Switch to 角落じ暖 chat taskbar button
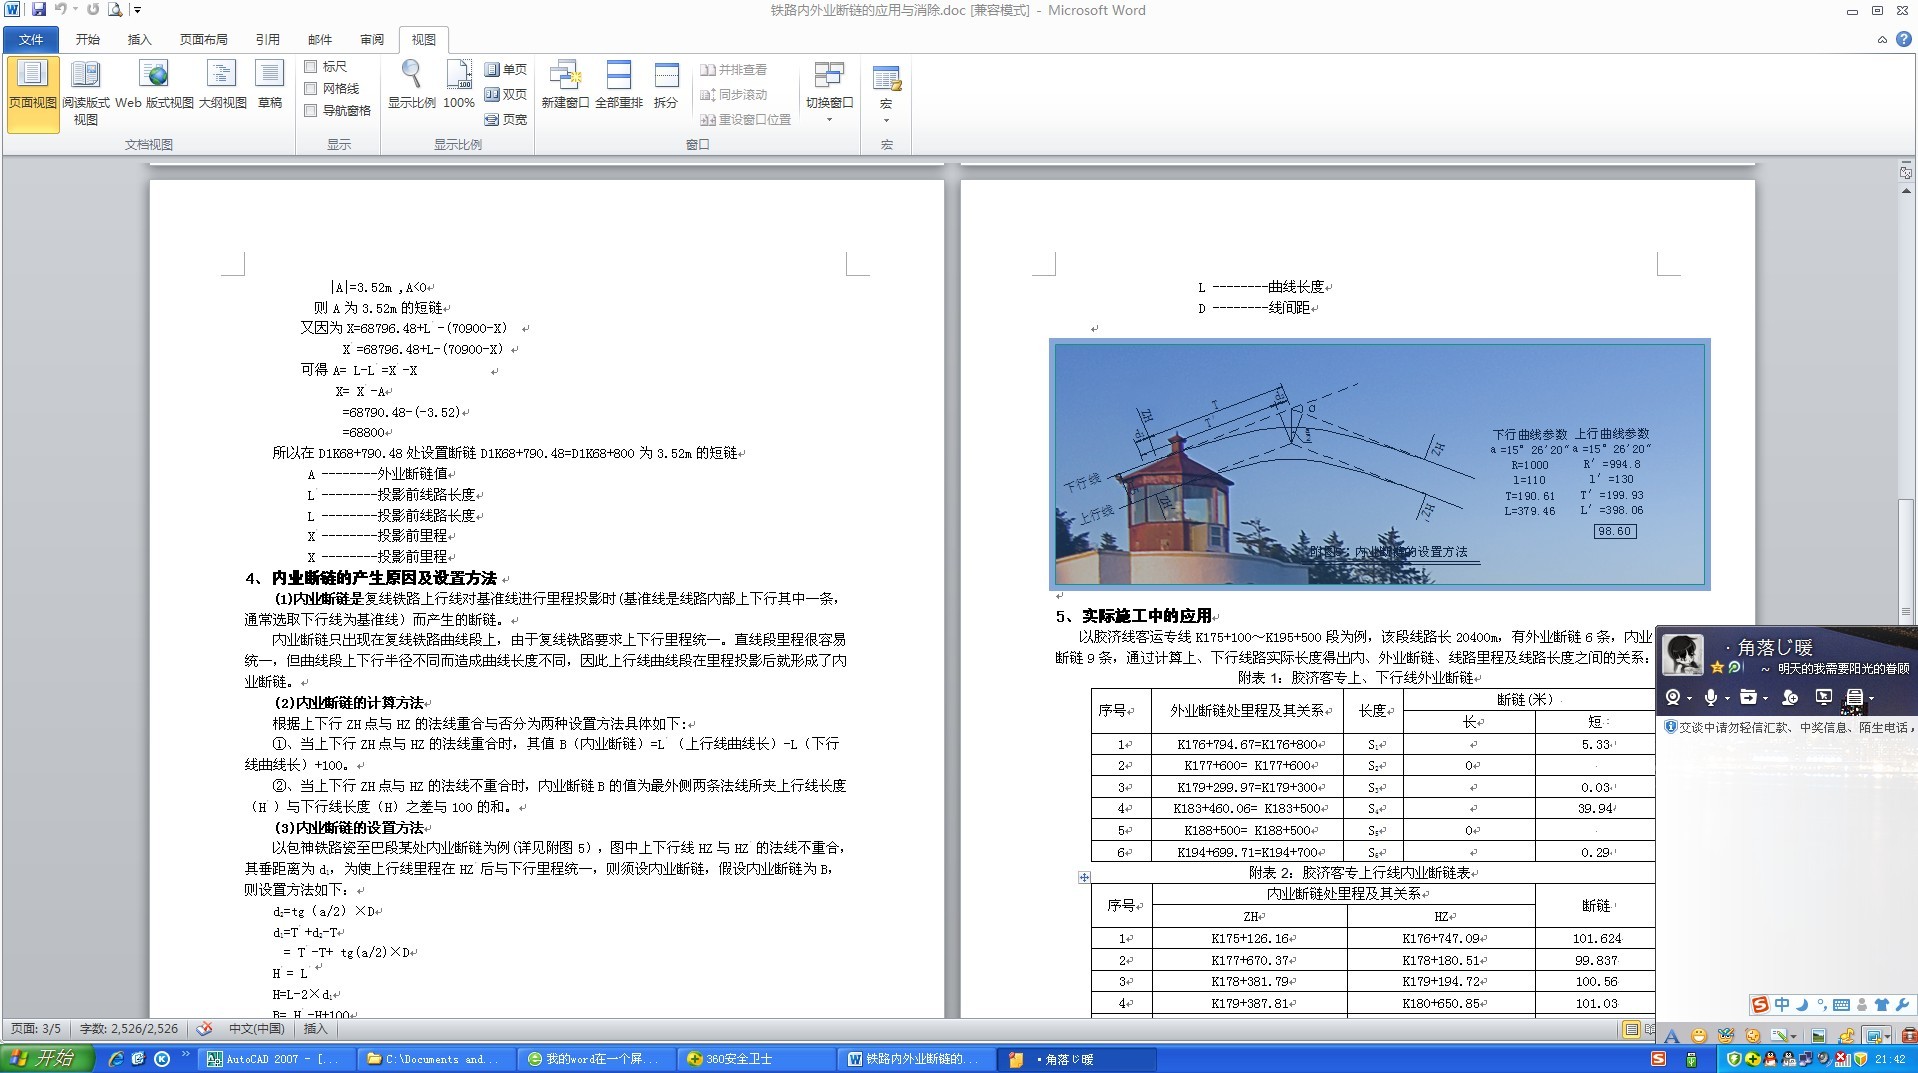 (x=1078, y=1059)
